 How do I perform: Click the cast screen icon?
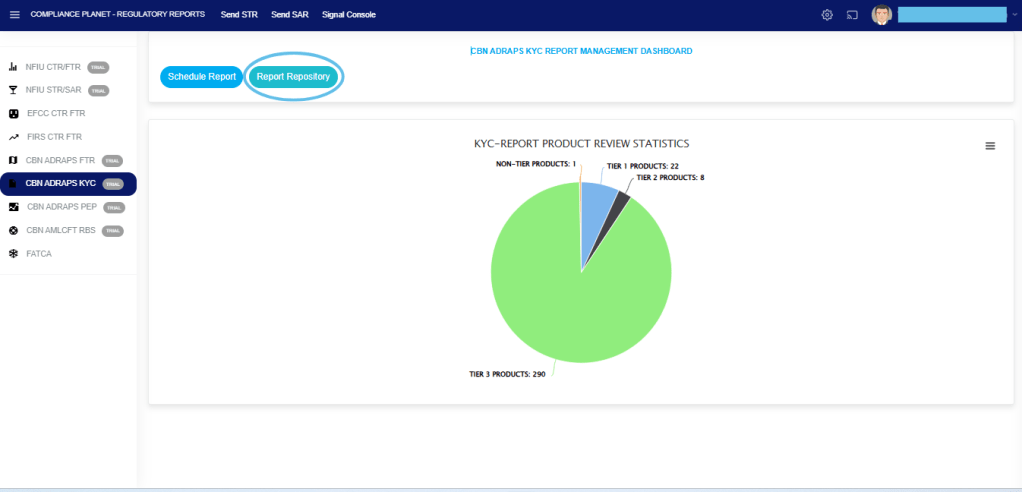pos(853,15)
